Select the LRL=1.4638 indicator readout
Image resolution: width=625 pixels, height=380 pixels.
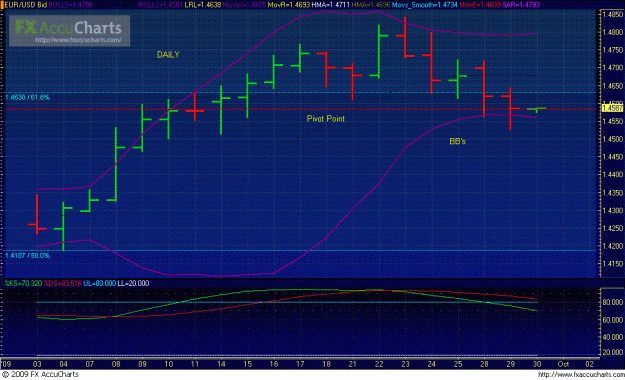click(x=202, y=5)
